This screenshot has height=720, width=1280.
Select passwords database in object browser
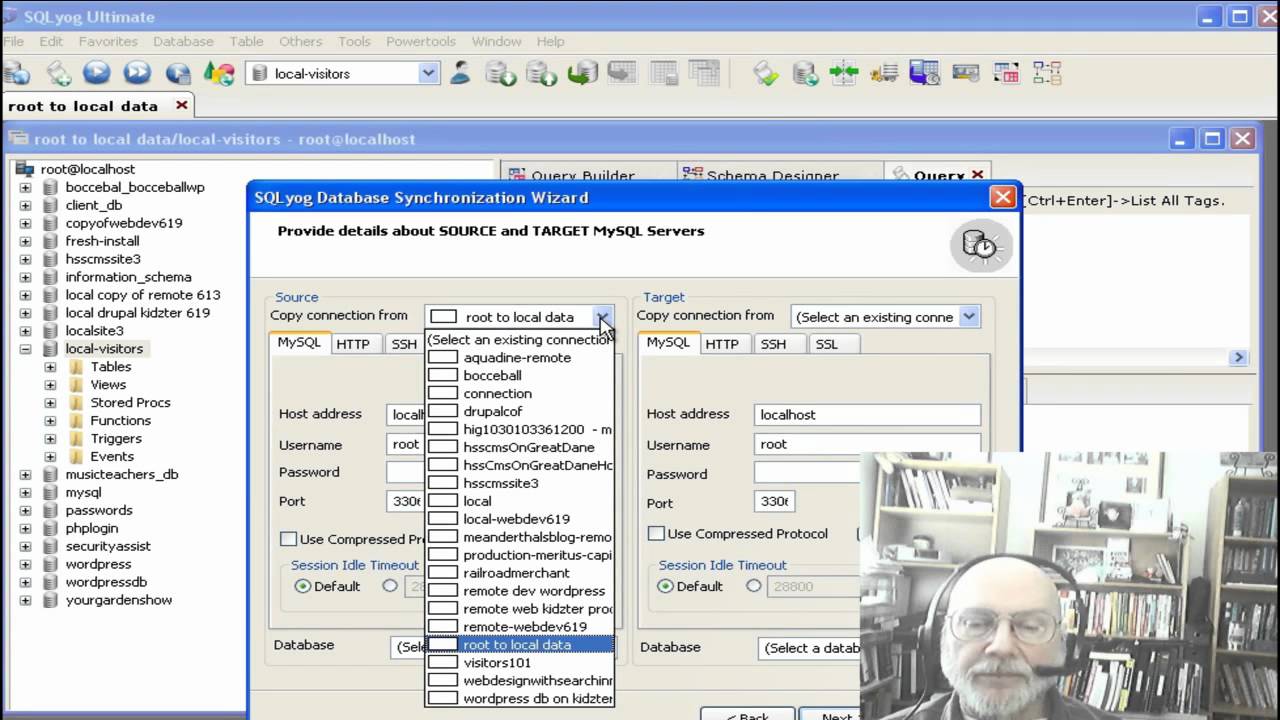tap(99, 510)
